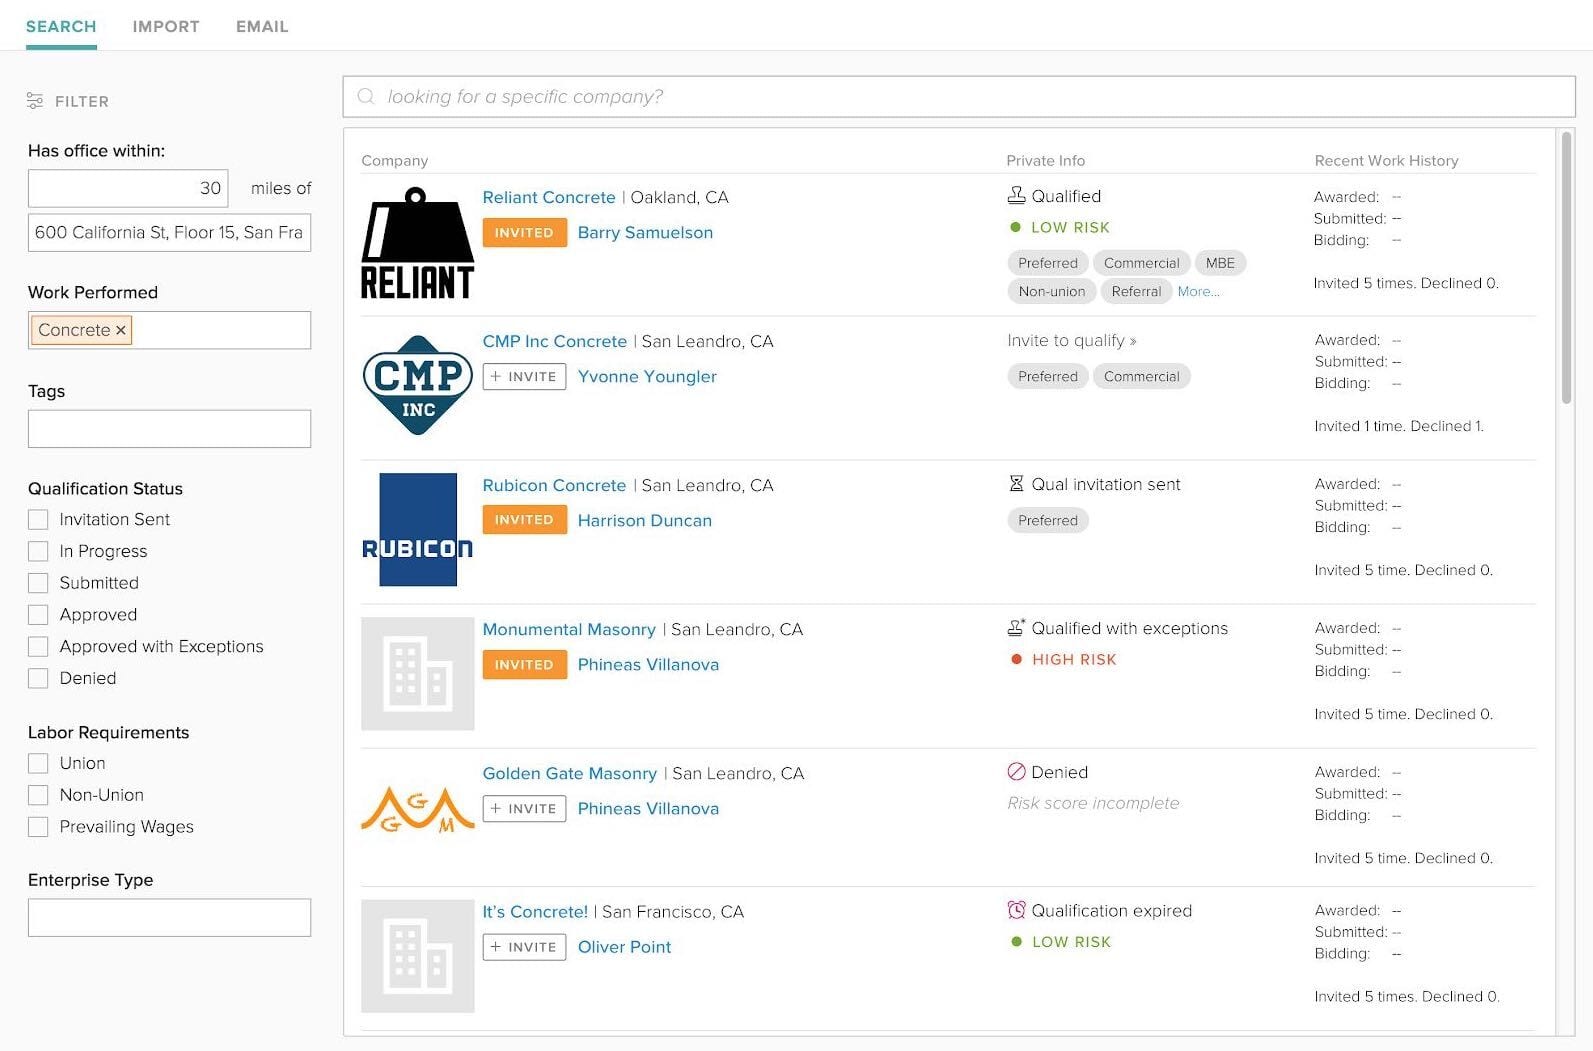Open the Reliant Concrete company logo
The height and width of the screenshot is (1051, 1593).
[417, 244]
